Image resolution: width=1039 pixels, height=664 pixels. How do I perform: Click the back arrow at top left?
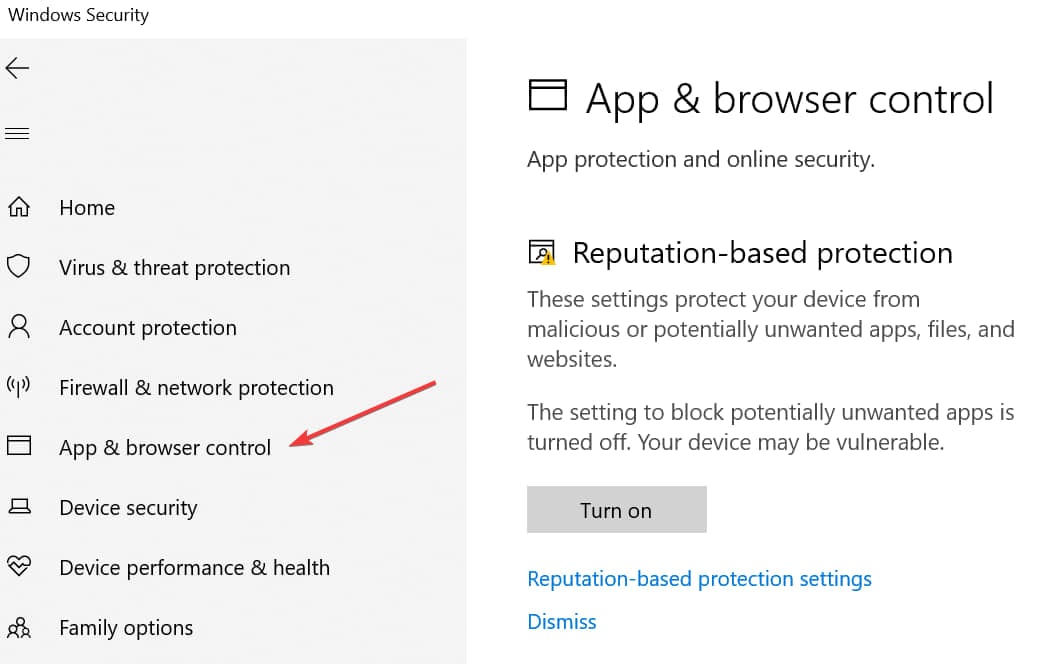(x=20, y=68)
